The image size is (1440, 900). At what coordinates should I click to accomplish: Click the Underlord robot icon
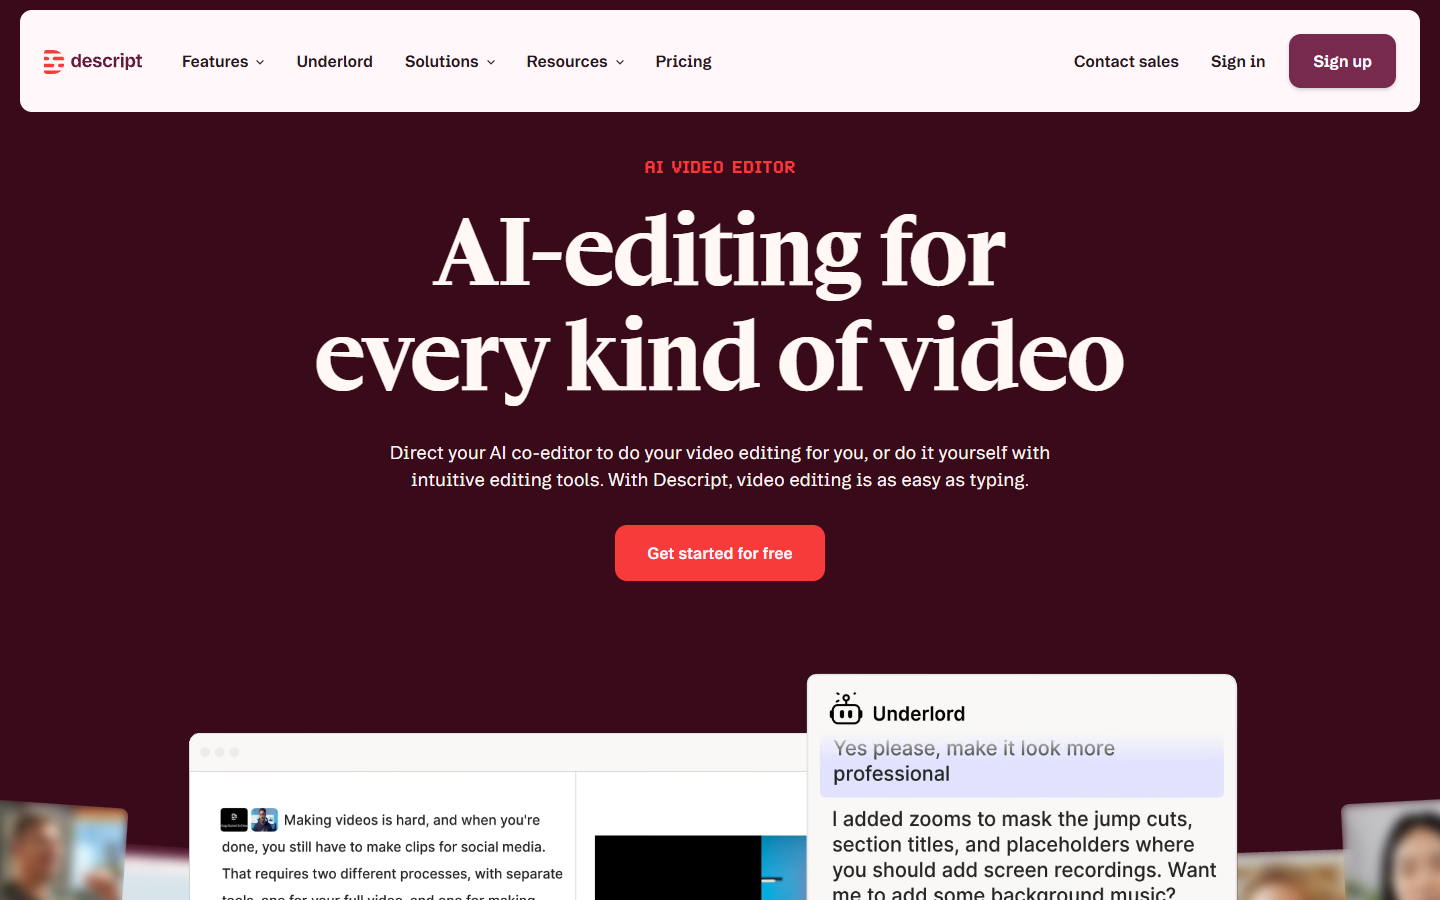coord(845,709)
